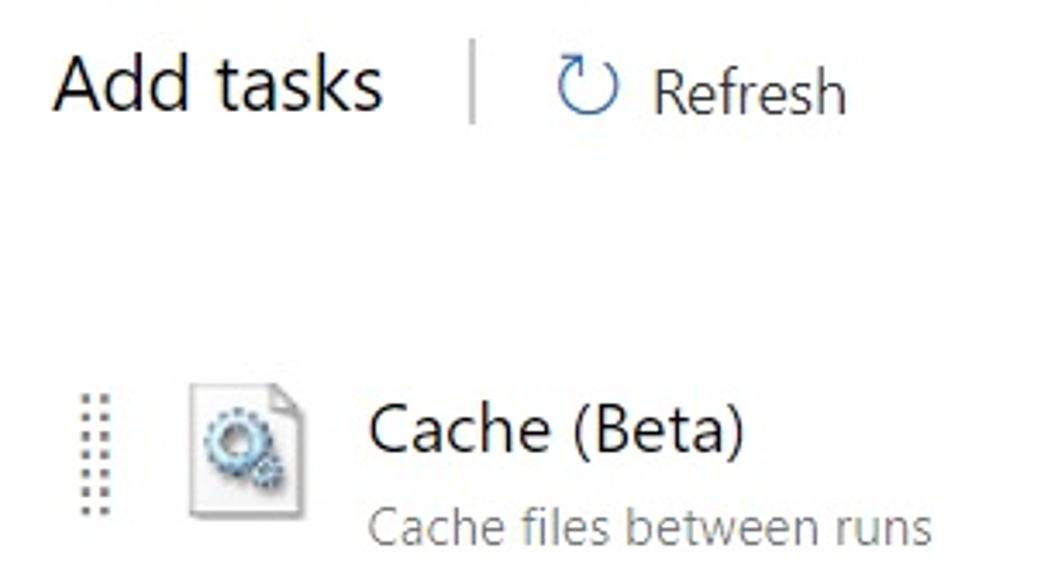Click the folded corner of Cache file icon
This screenshot has width=1042, height=586.
(x=284, y=399)
